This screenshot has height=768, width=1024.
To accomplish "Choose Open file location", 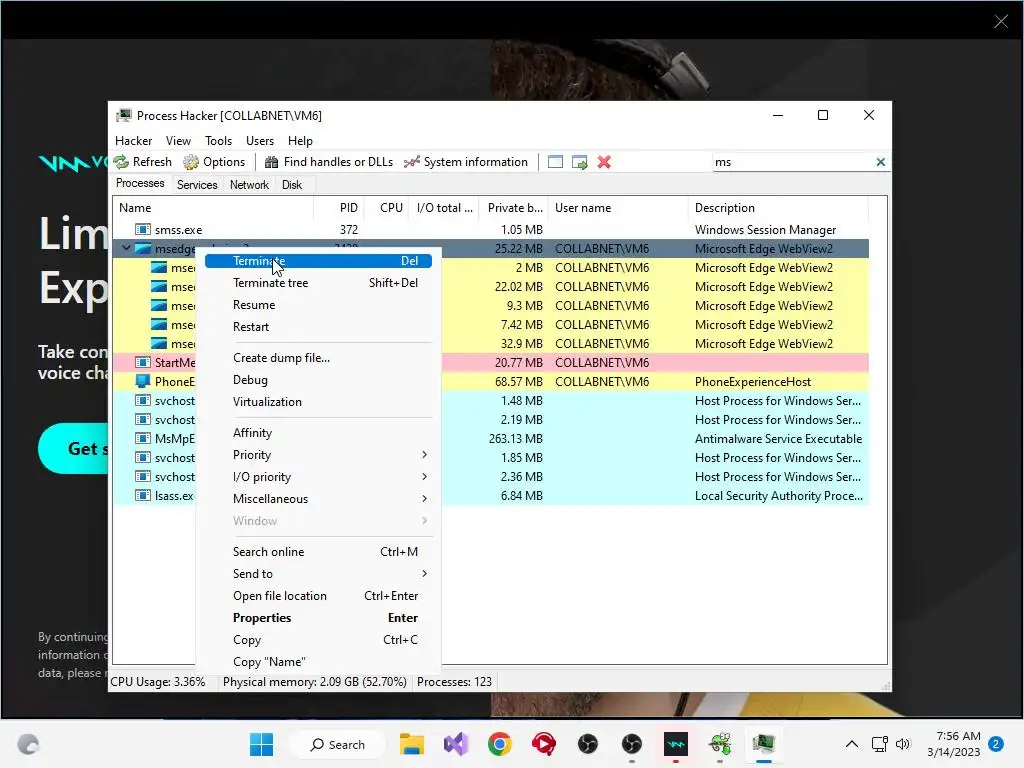I will 318,596.
